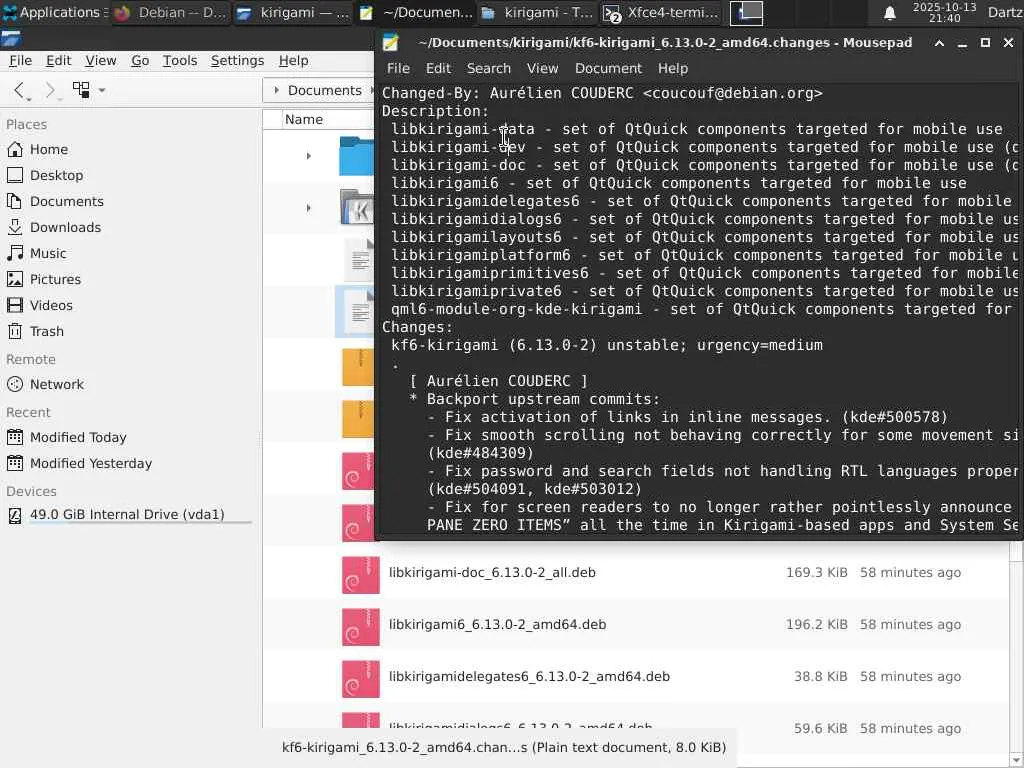The image size is (1024, 768).
Task: Expand the first blue folder row
Action: click(x=308, y=156)
